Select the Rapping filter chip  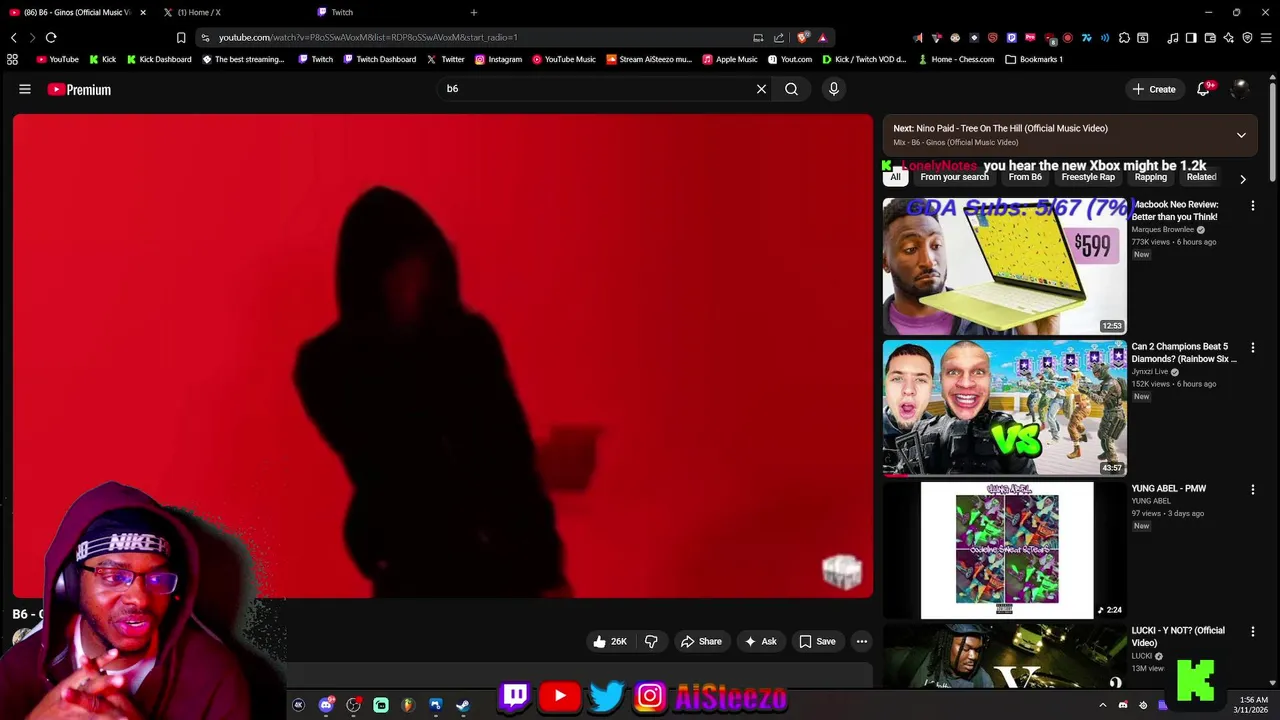1150,177
